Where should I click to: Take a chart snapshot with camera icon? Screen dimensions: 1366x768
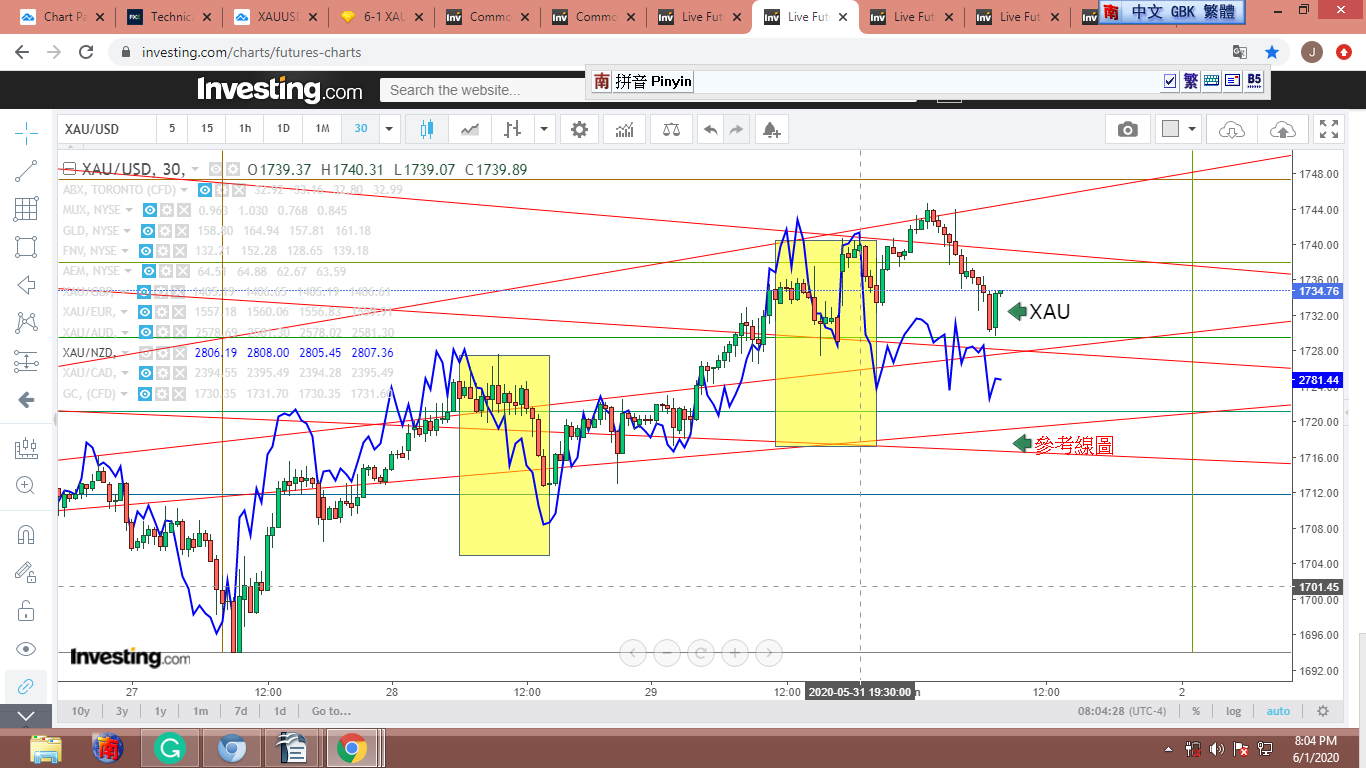[1127, 129]
